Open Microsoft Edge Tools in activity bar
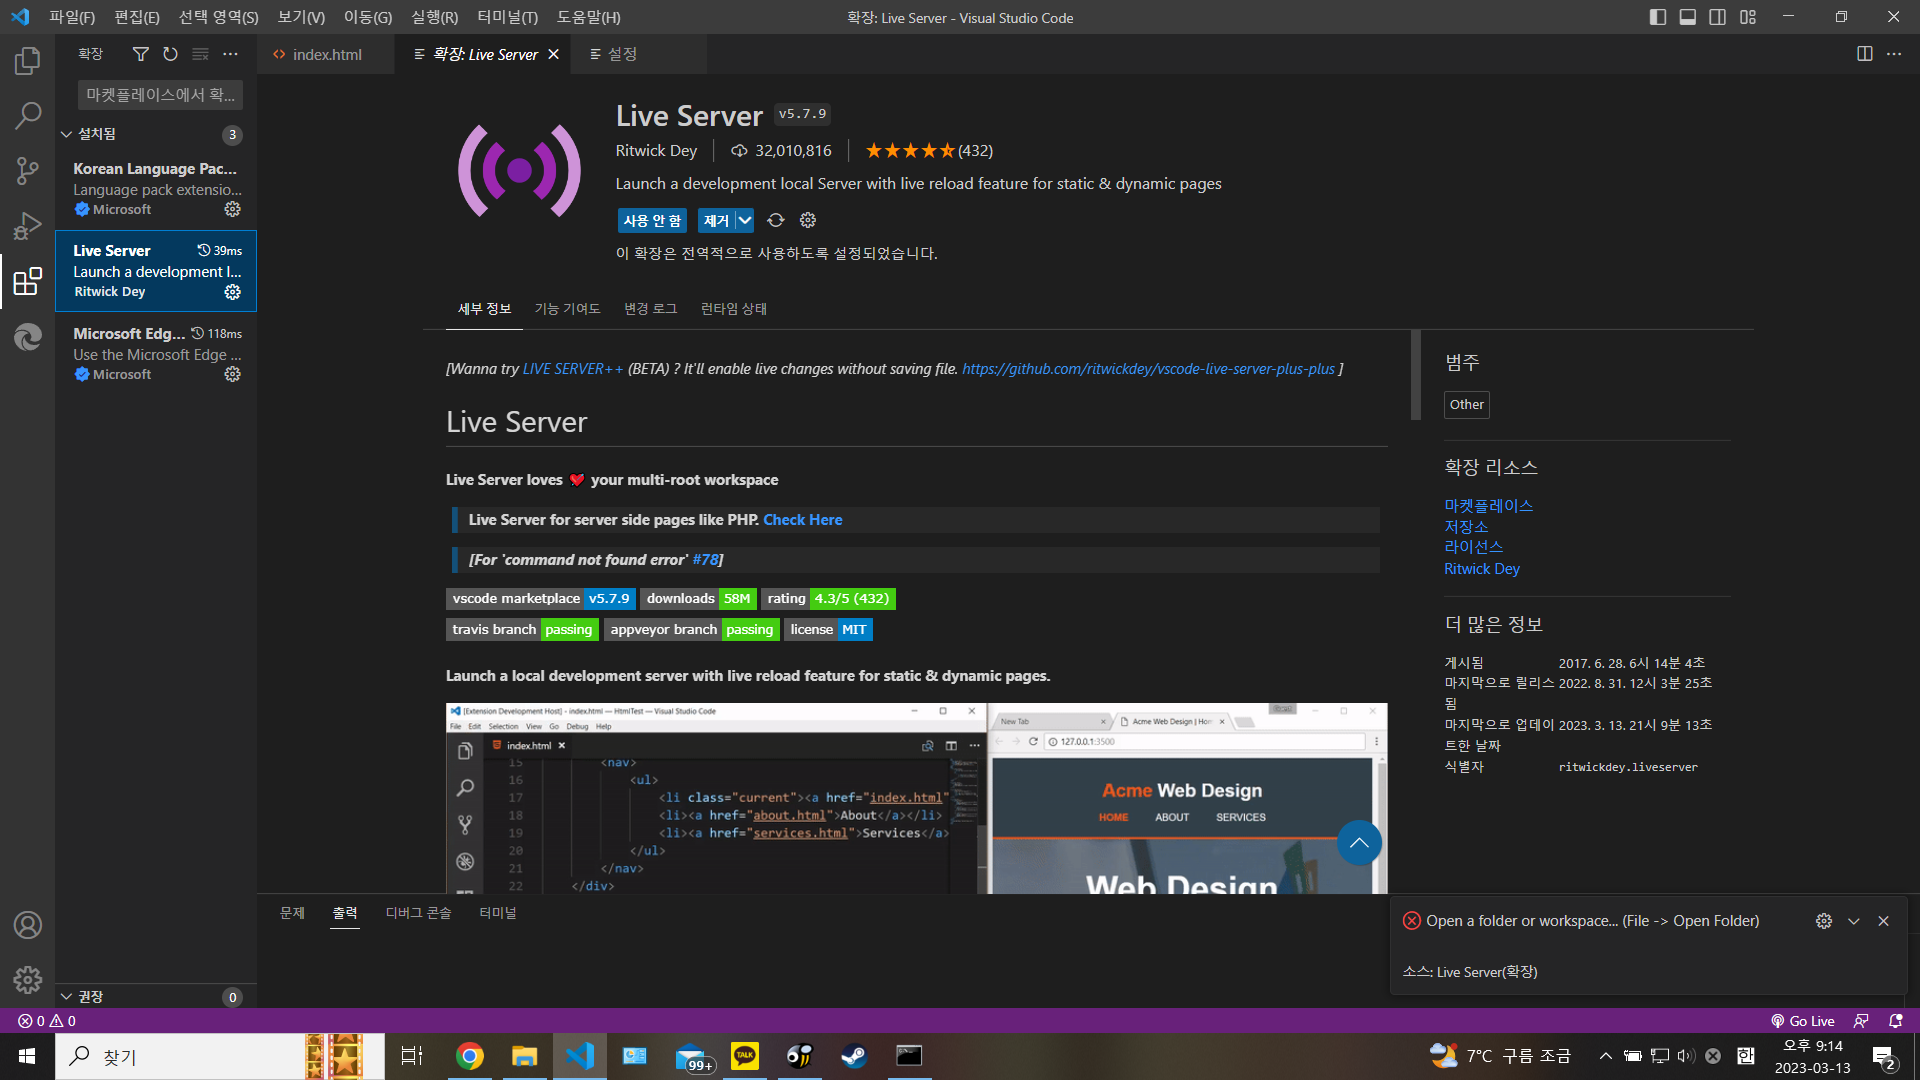The image size is (1920, 1080). 27,337
